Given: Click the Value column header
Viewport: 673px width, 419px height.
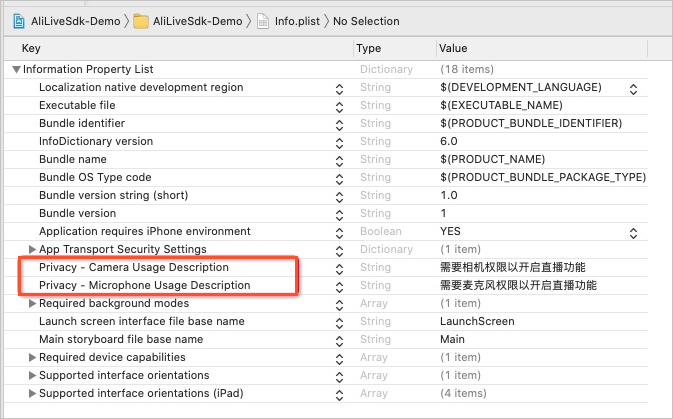Looking at the screenshot, I should pyautogui.click(x=453, y=48).
